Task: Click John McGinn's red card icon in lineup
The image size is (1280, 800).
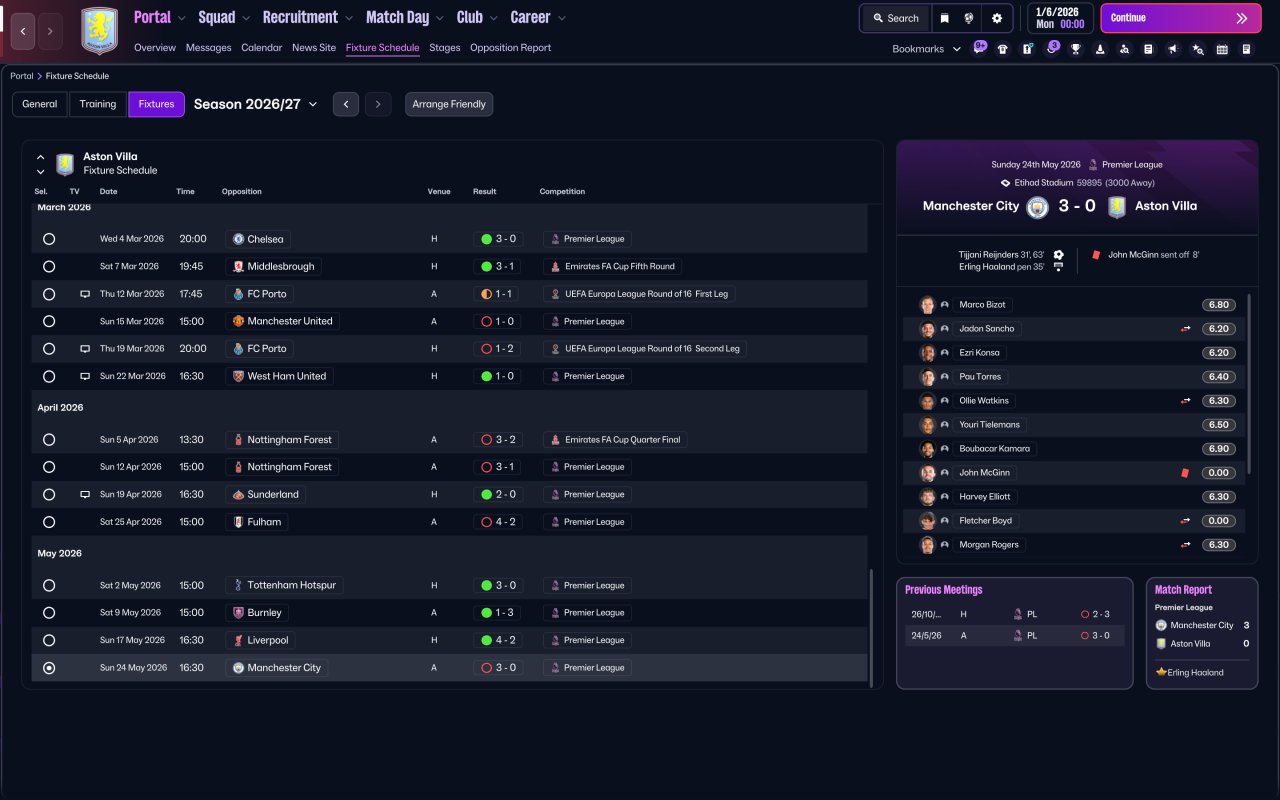Action: click(1185, 473)
